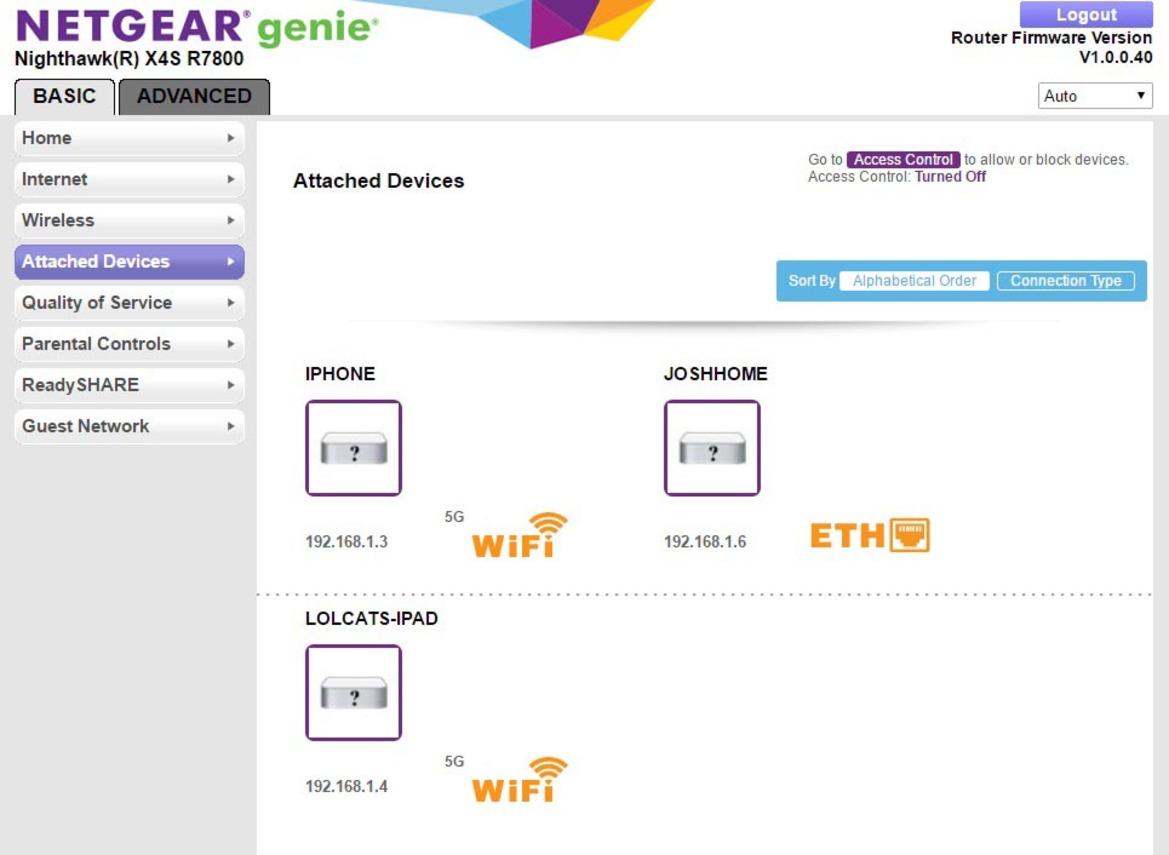1169x855 pixels.
Task: Click the WiFi icon for IPHONE
Action: pyautogui.click(x=520, y=535)
